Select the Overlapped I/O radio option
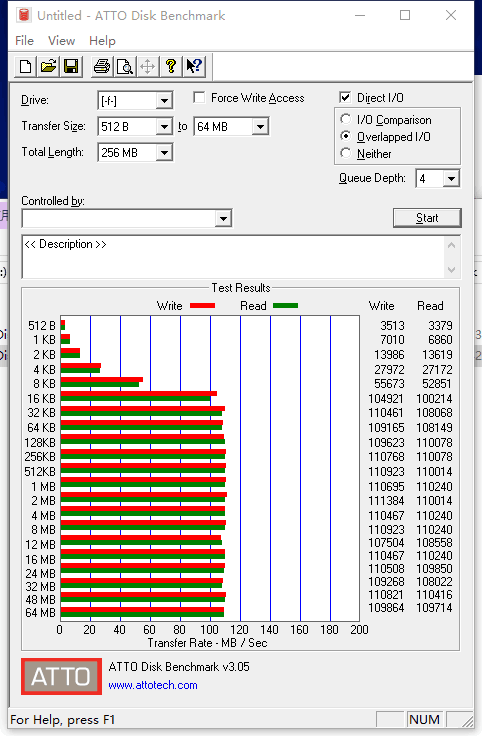Viewport: 482px width, 736px height. 346,136
